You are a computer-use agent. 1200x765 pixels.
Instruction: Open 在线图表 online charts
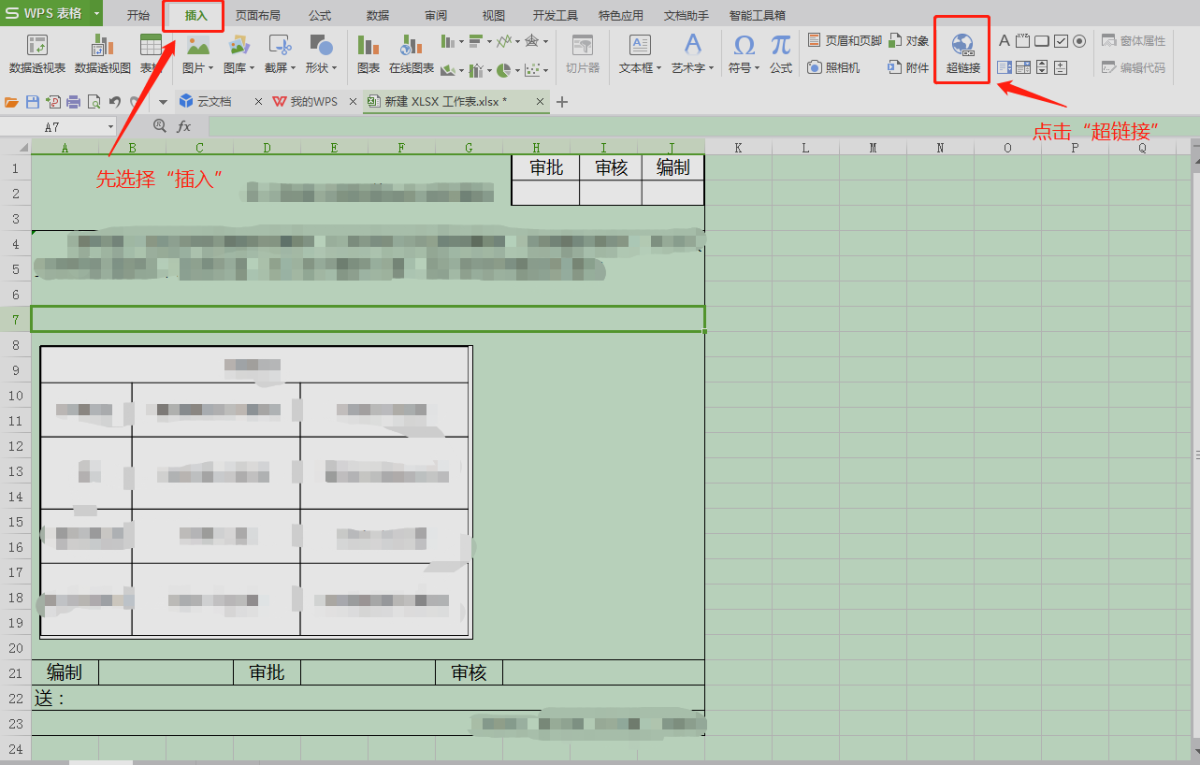coord(411,54)
